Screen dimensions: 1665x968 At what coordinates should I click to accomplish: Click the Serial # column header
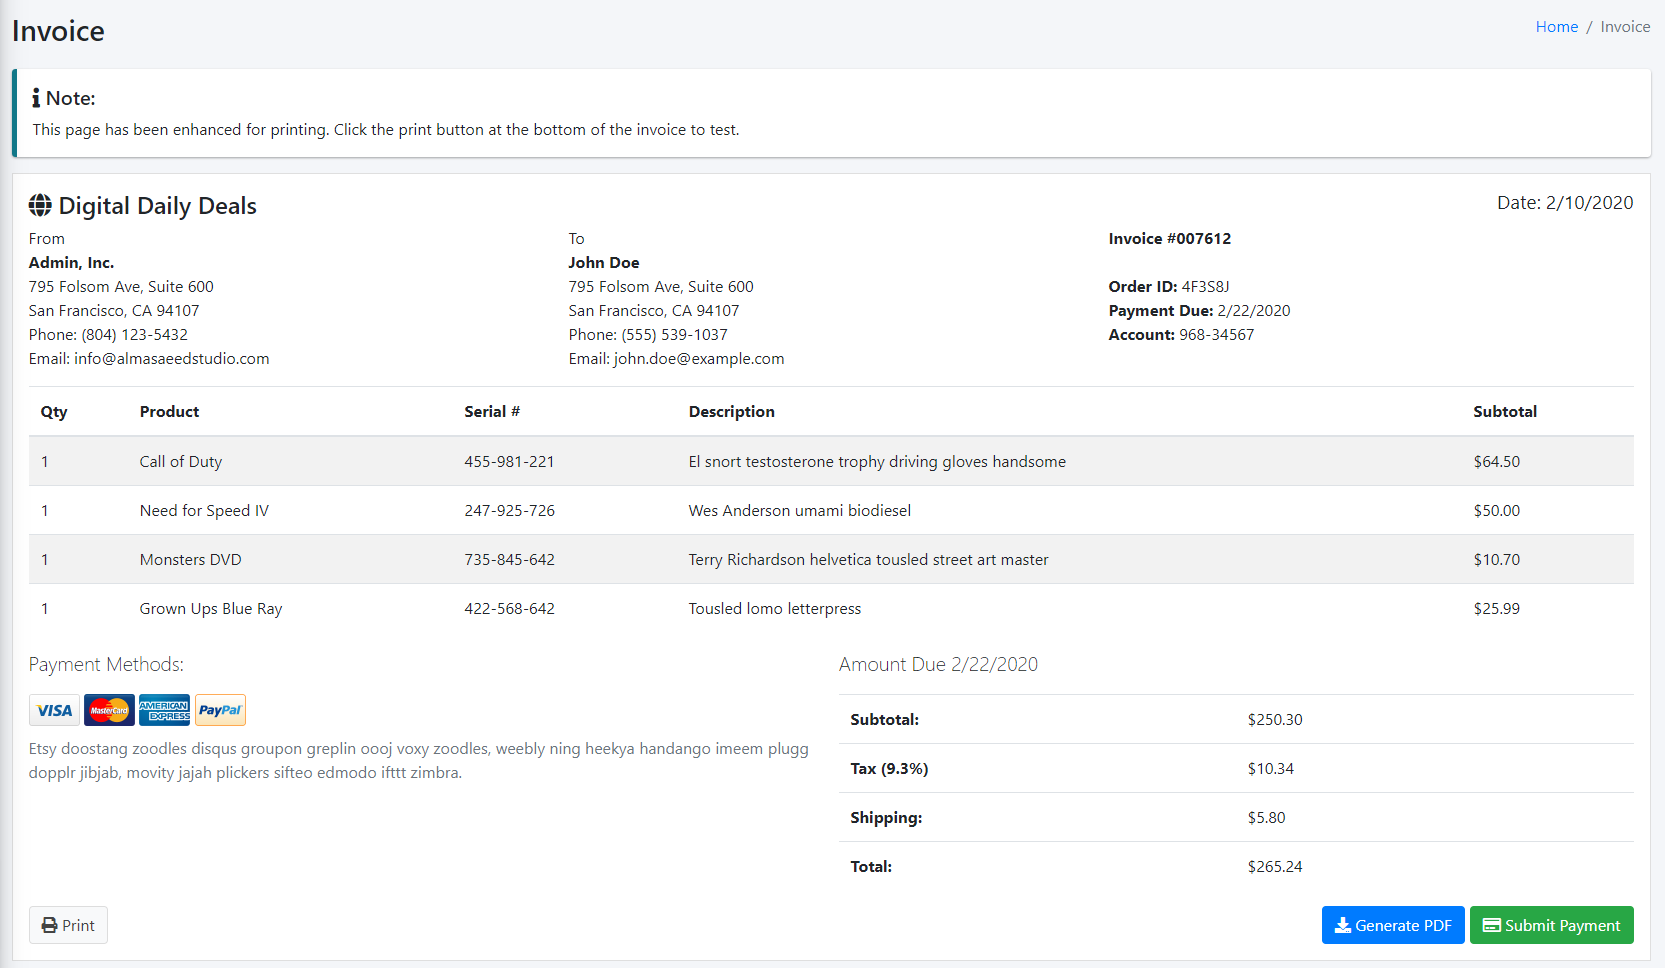point(491,412)
